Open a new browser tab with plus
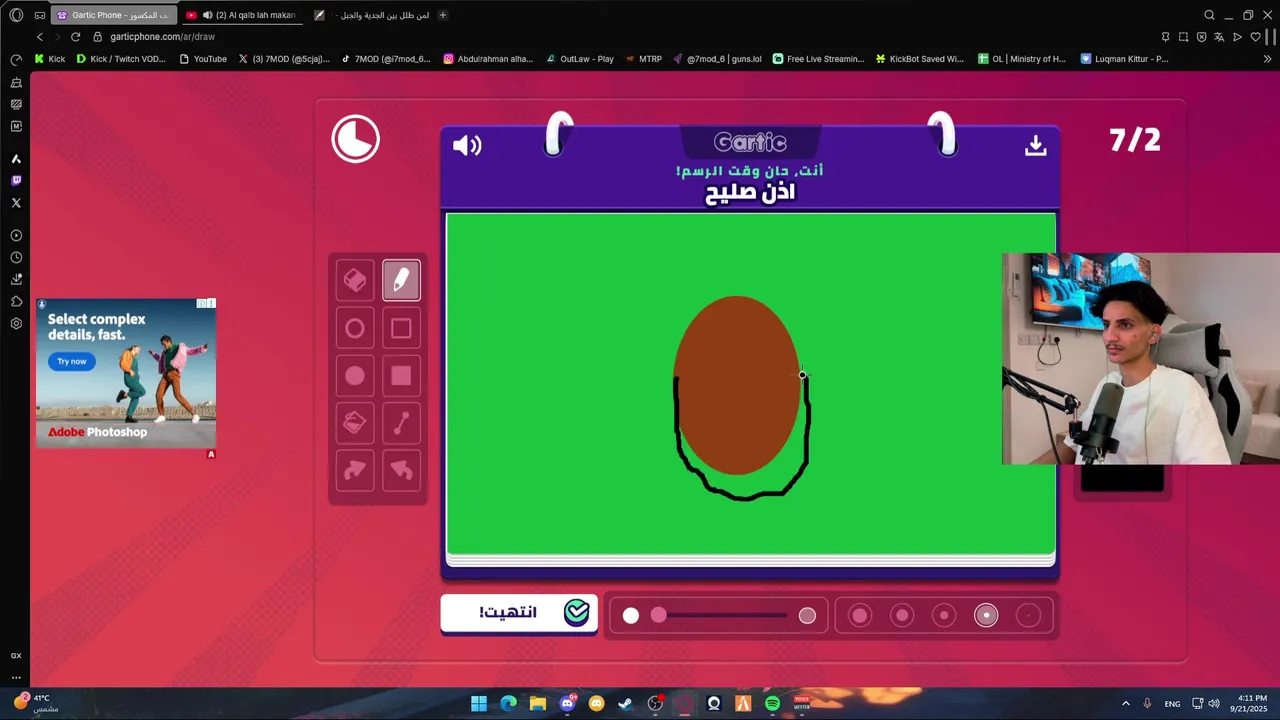Viewport: 1280px width, 720px height. pos(443,15)
